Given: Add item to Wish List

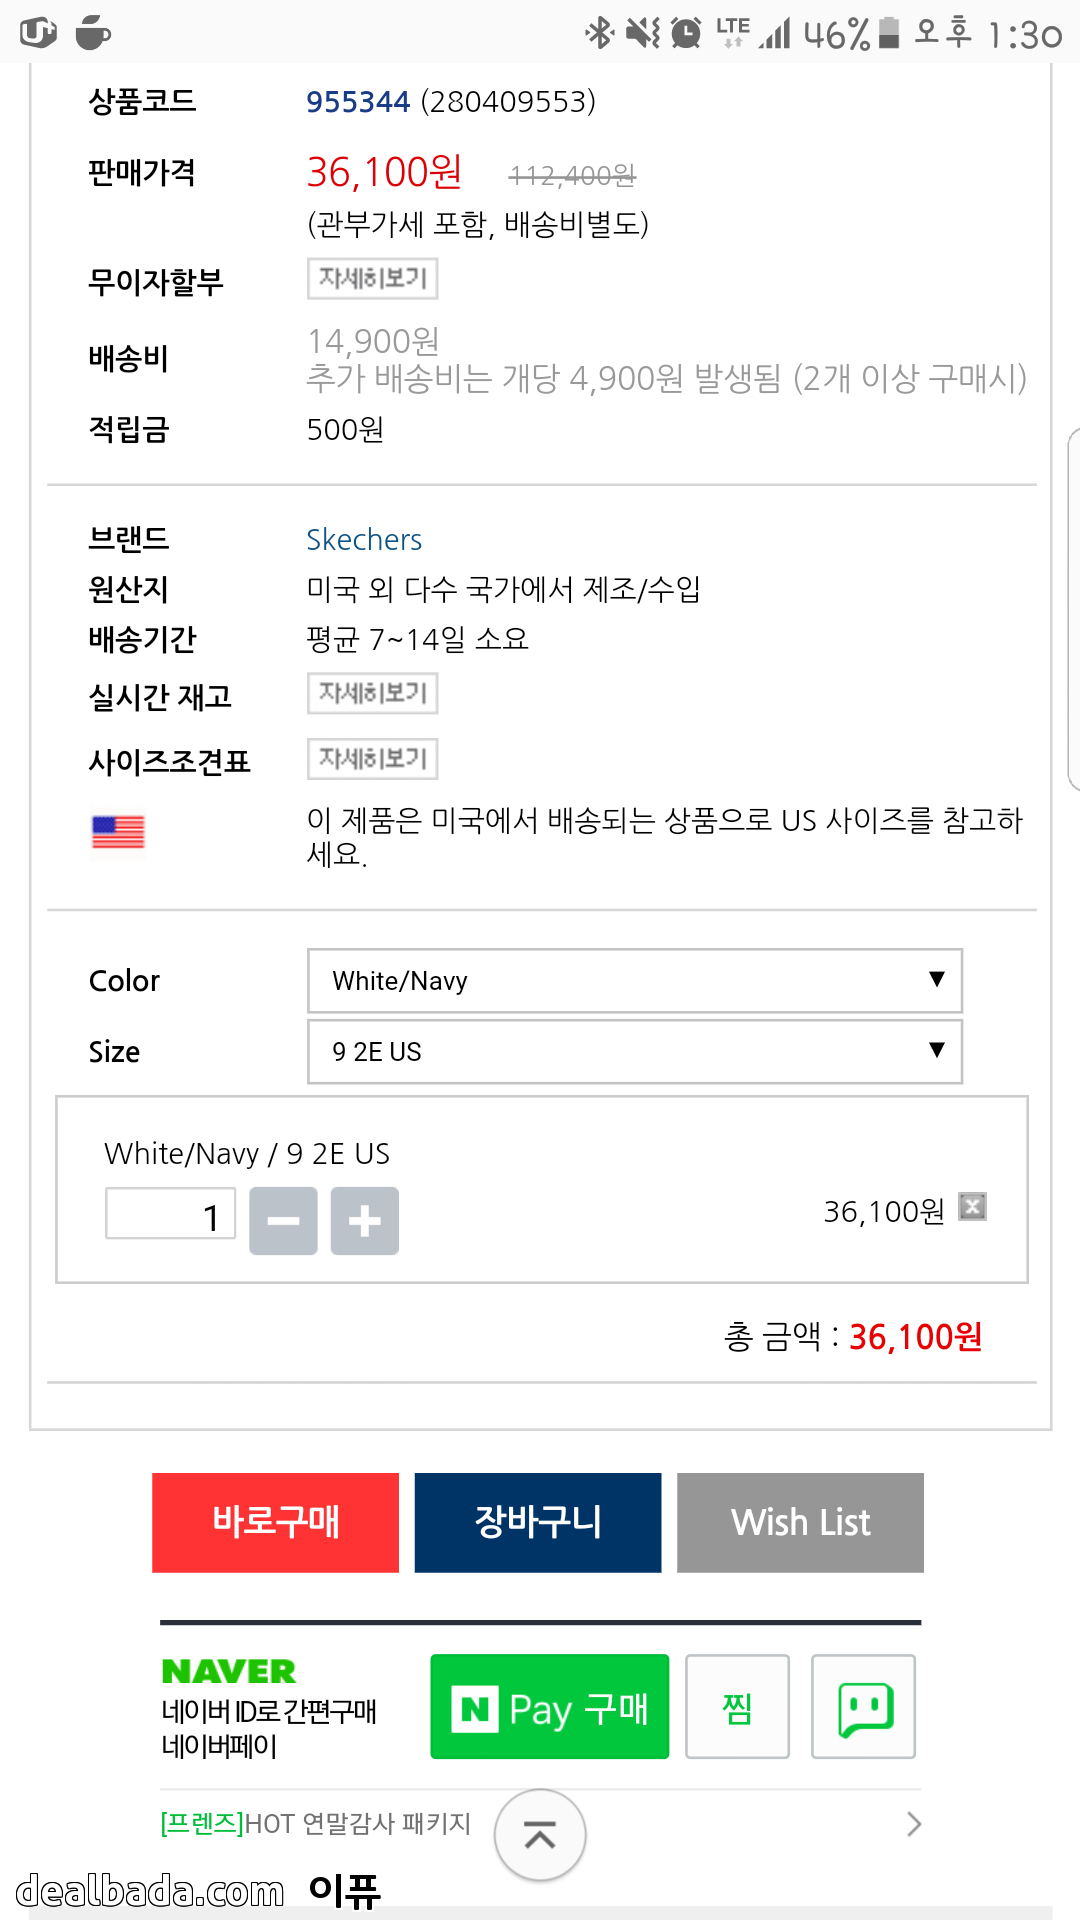Looking at the screenshot, I should coord(800,1522).
